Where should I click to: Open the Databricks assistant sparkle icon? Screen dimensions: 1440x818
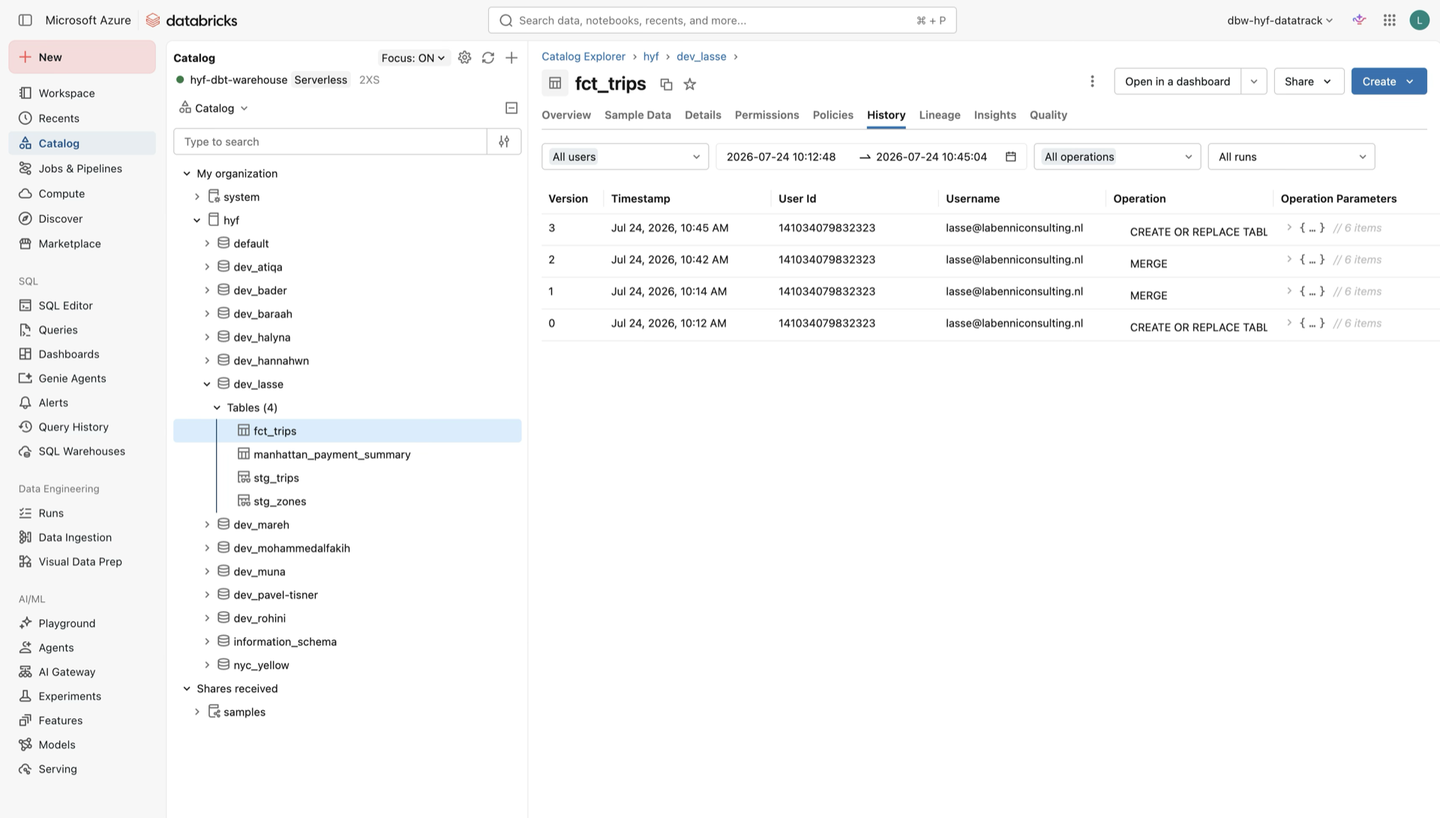coord(1359,20)
